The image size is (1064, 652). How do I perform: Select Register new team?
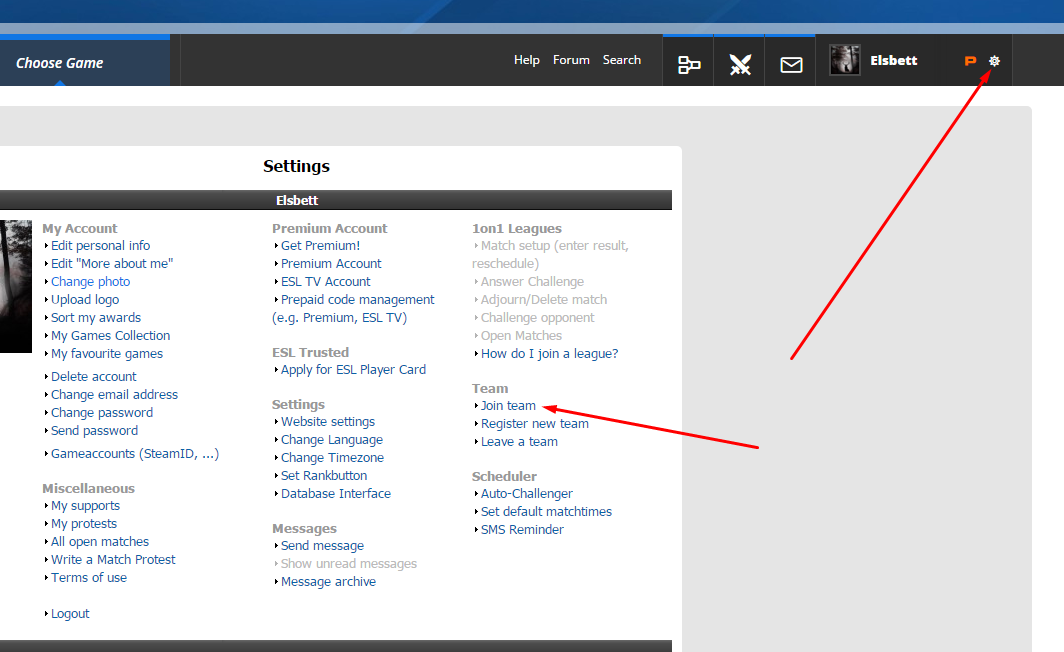[534, 424]
